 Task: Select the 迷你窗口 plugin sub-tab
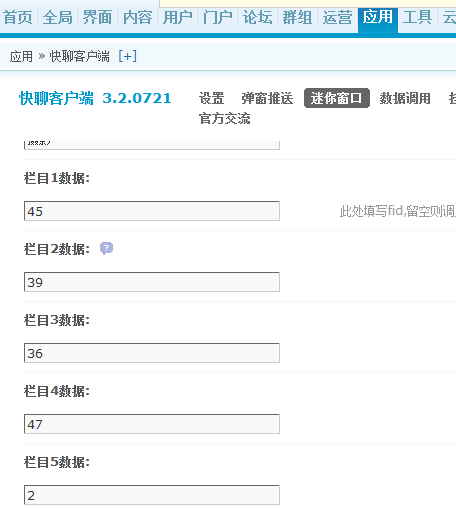(x=337, y=98)
